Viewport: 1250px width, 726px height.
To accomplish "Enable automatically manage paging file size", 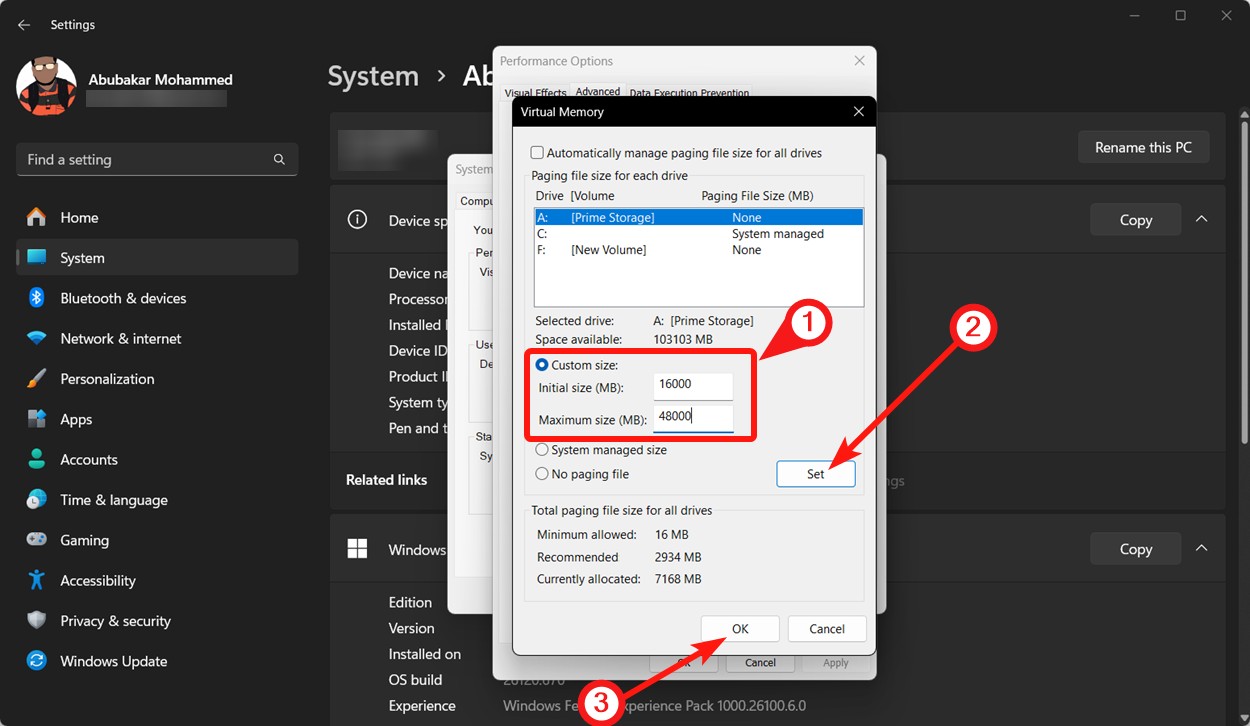I will pyautogui.click(x=537, y=152).
